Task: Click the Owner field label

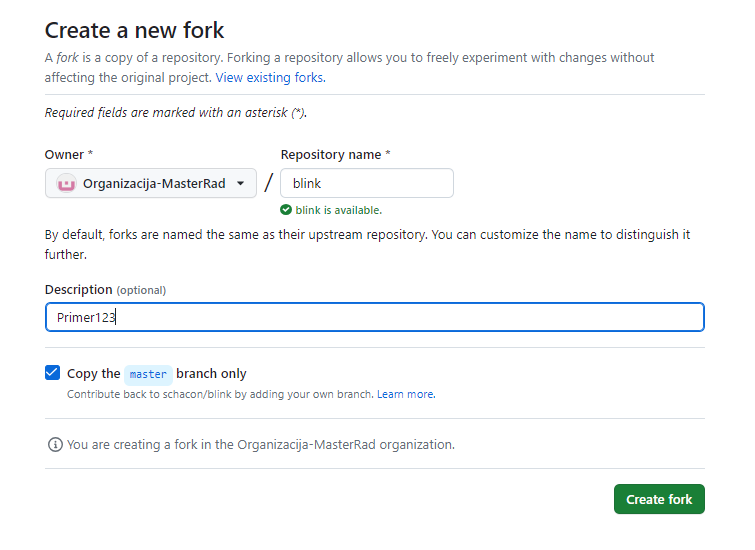Action: pyautogui.click(x=69, y=155)
